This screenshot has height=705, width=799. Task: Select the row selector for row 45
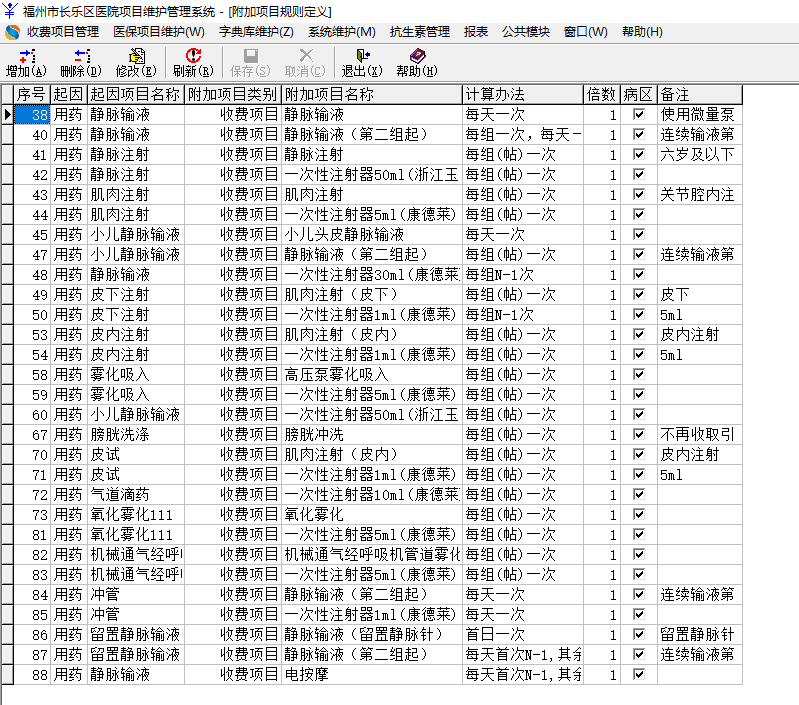[7, 234]
